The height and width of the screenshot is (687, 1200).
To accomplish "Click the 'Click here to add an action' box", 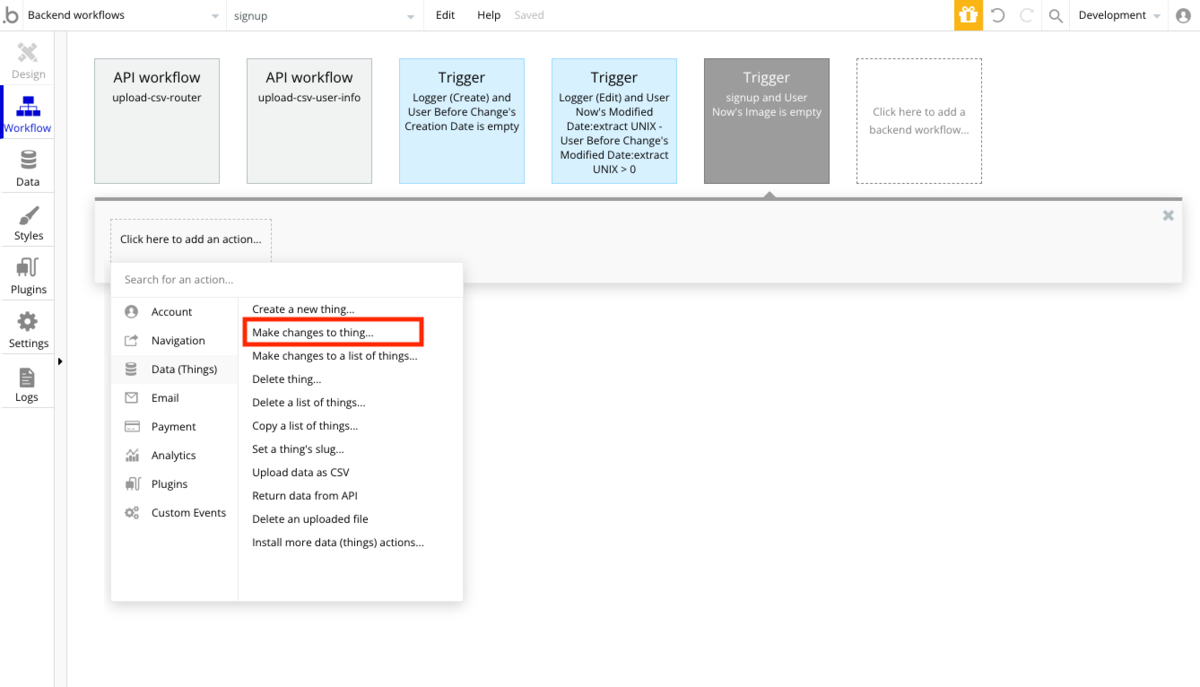I will tap(190, 239).
